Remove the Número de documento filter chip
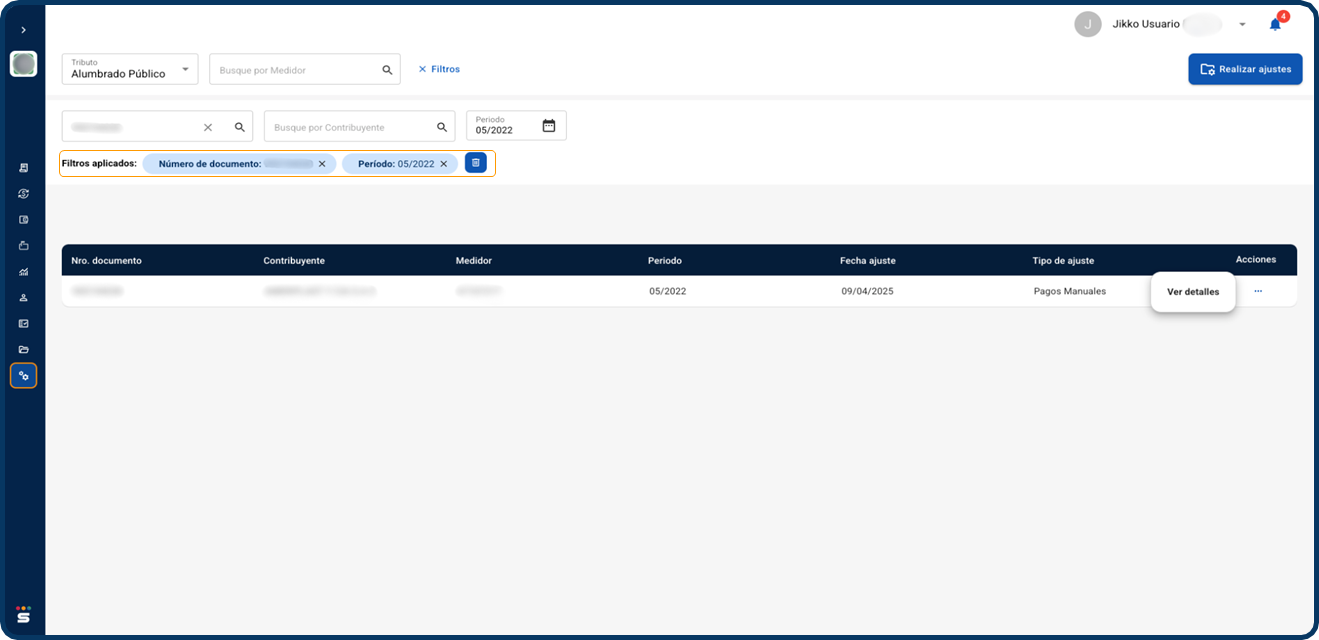The height and width of the screenshot is (640, 1319). (x=322, y=164)
